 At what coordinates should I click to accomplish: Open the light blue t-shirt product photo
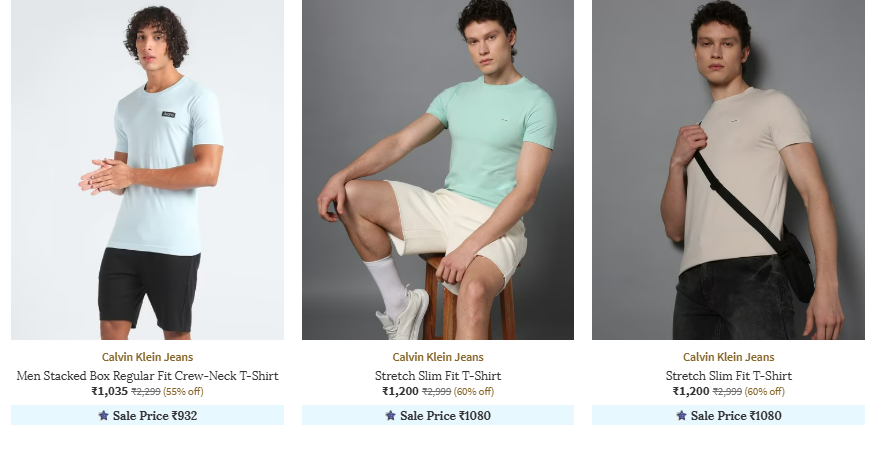(x=147, y=169)
